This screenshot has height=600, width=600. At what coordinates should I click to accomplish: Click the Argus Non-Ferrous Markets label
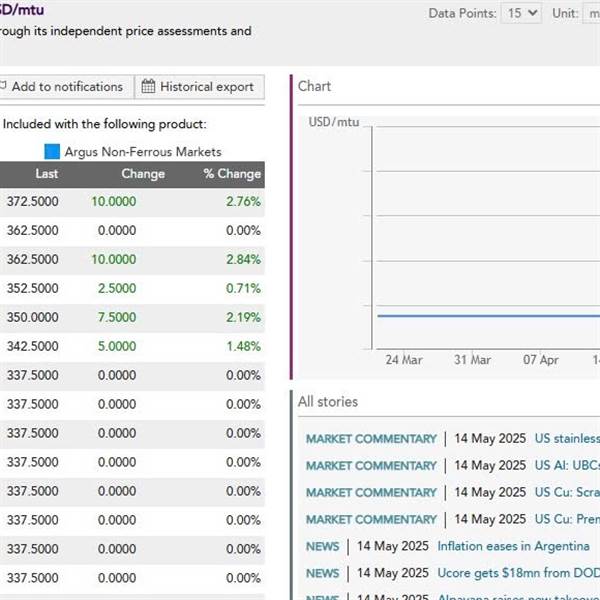click(x=143, y=152)
